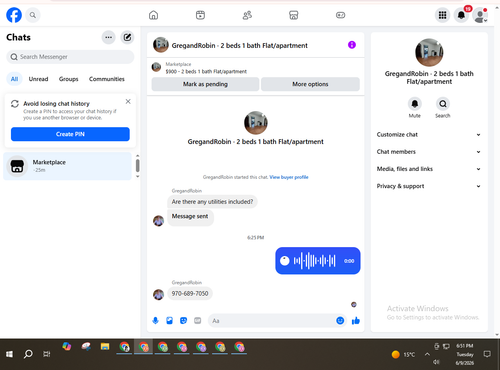Screen dimensions: 500x370
Task: Attach a file with the photo icon
Action: (x=169, y=321)
